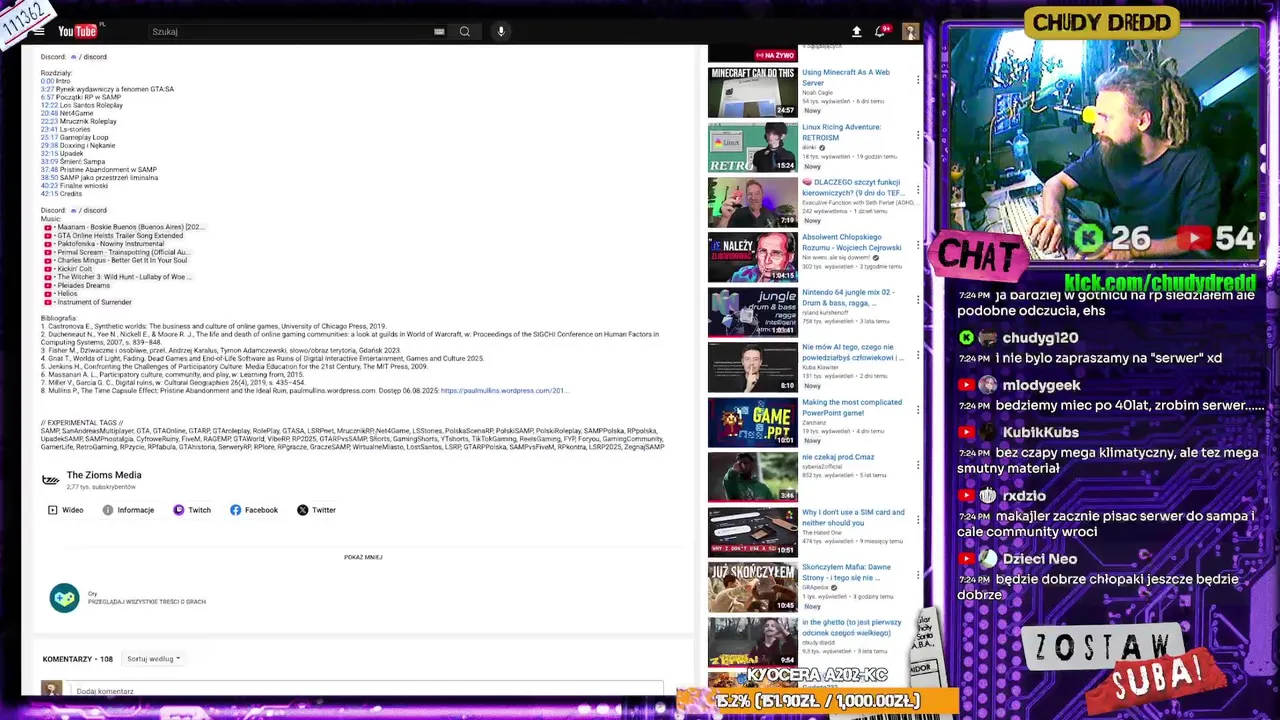Click chat username KubikKubs
Image resolution: width=1280 pixels, height=720 pixels.
[x=1040, y=432]
